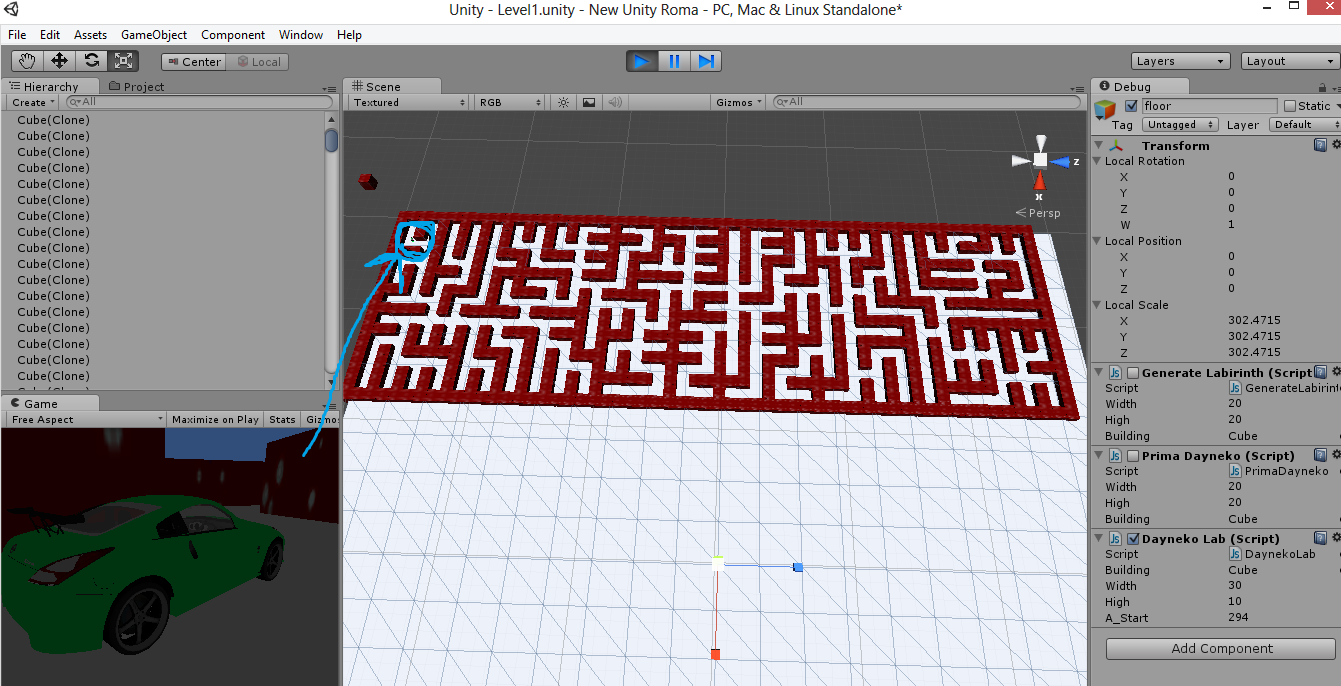The image size is (1341, 686).
Task: Select the Scale tool
Action: pos(123,61)
